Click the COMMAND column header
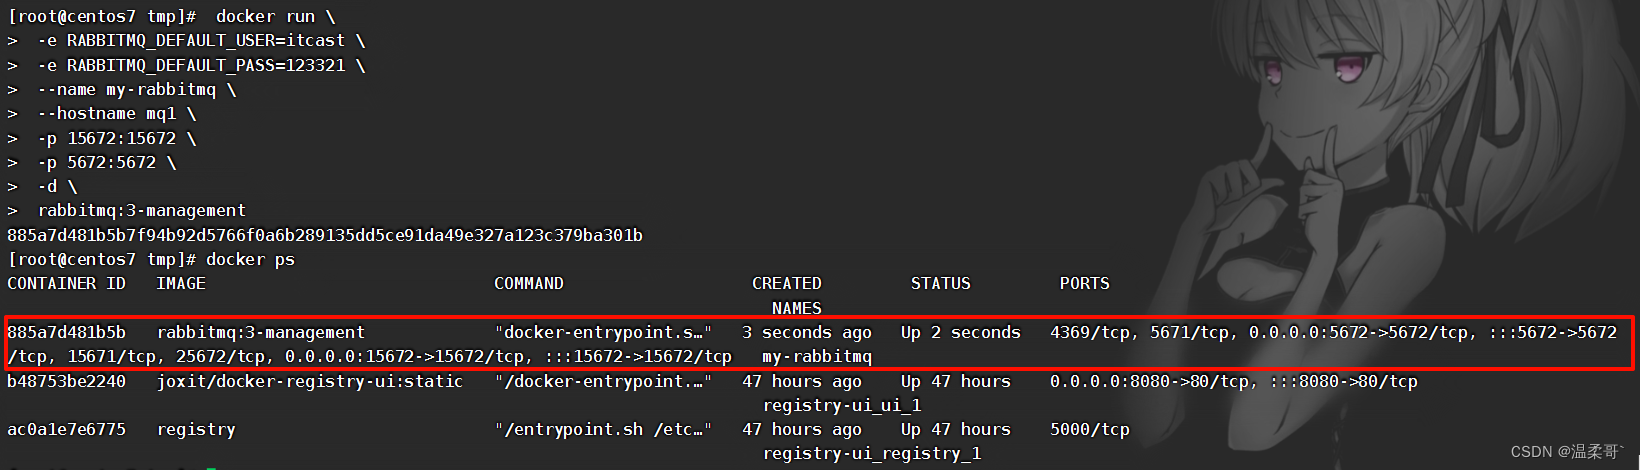The width and height of the screenshot is (1640, 470). pos(529,283)
